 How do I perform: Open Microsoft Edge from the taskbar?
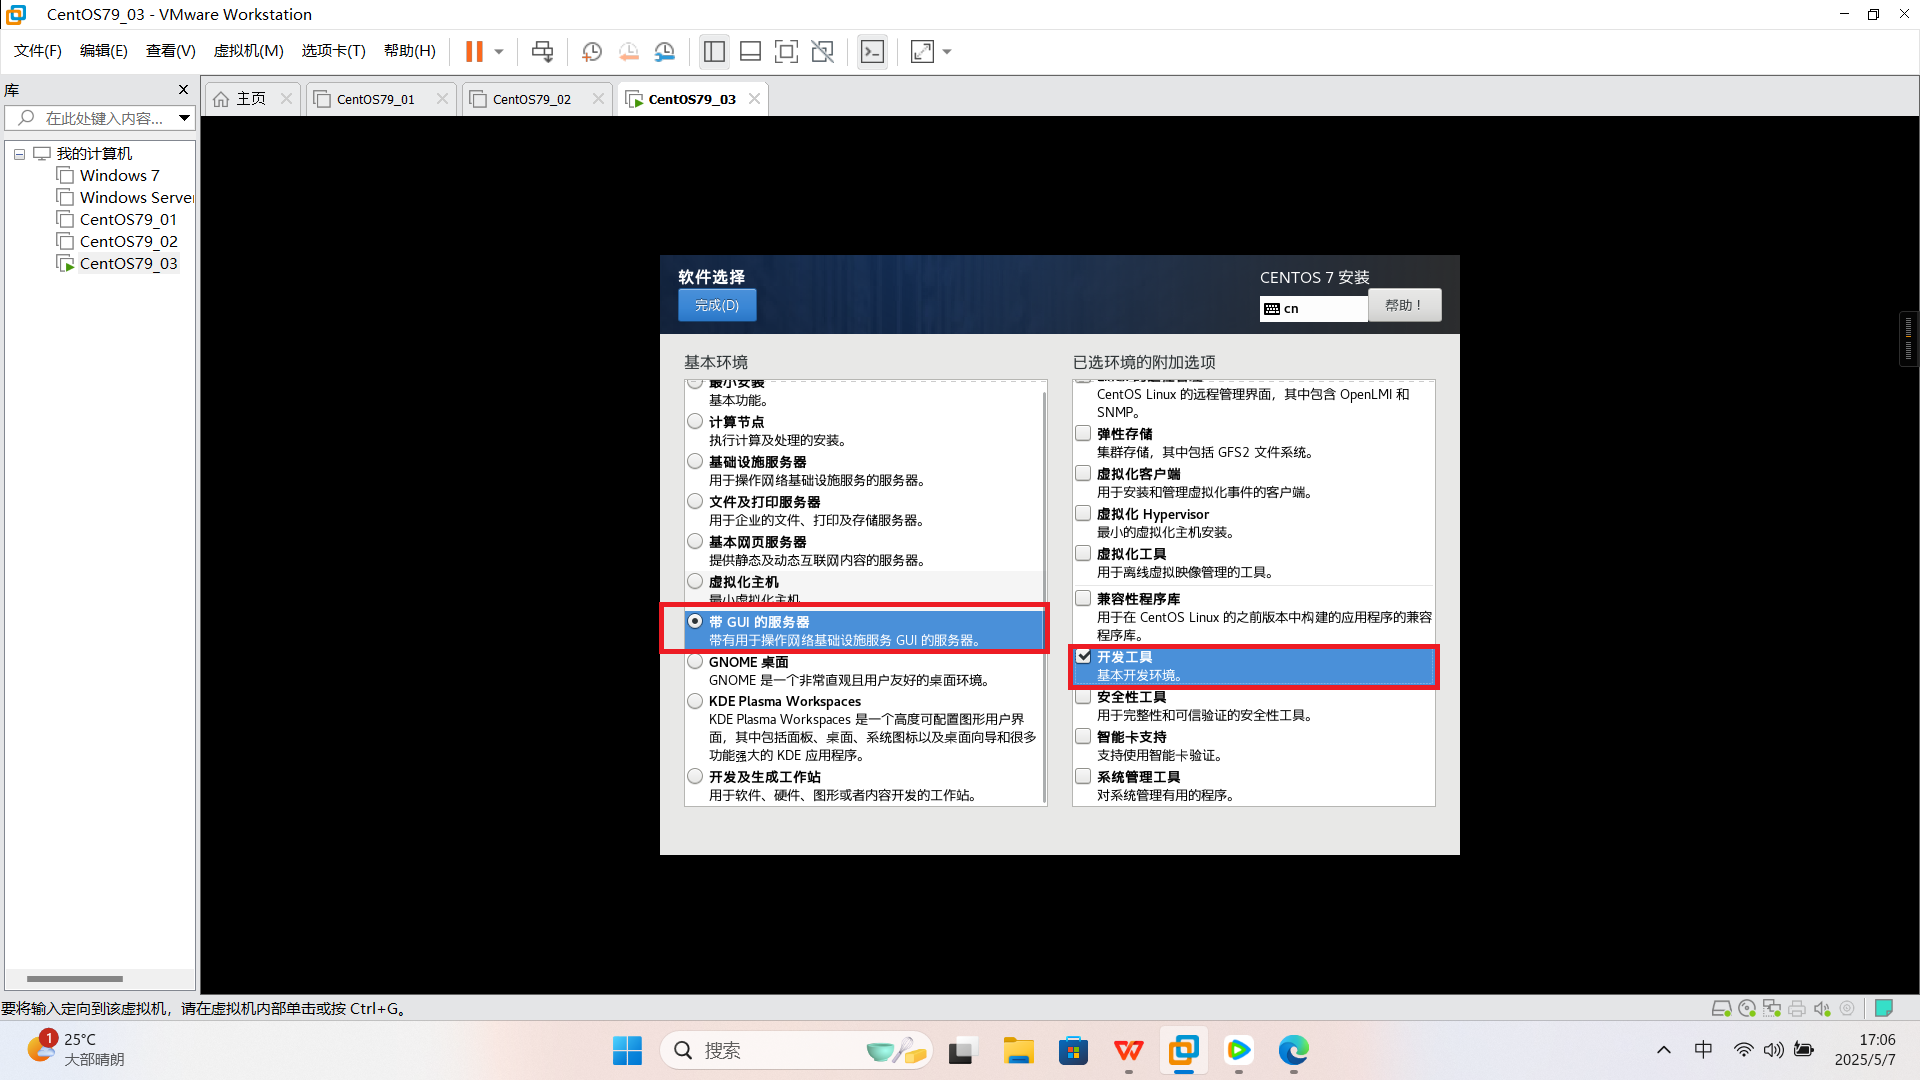(x=1293, y=1050)
